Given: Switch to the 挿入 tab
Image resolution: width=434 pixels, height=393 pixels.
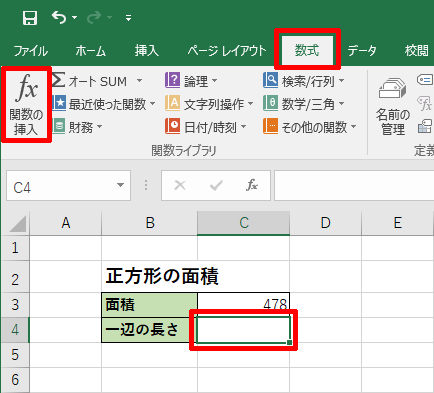Looking at the screenshot, I should coord(146,51).
